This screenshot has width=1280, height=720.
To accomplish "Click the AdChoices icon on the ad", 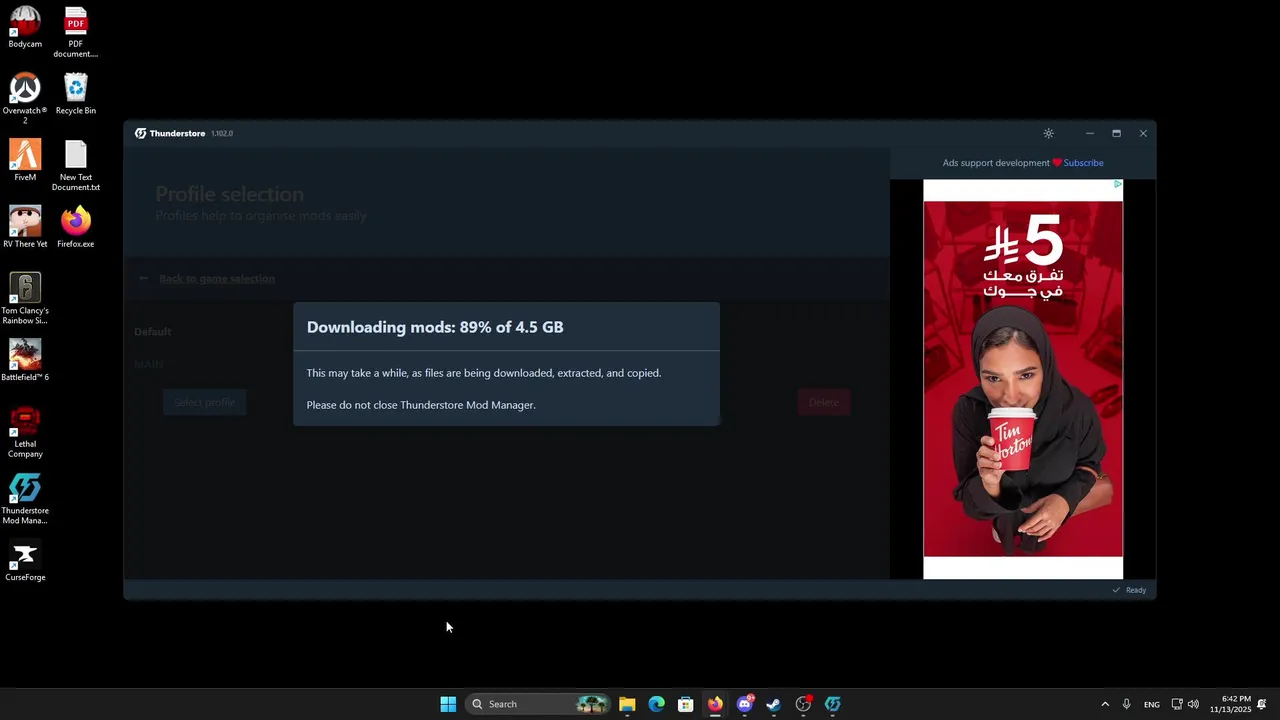I will coord(1117,184).
